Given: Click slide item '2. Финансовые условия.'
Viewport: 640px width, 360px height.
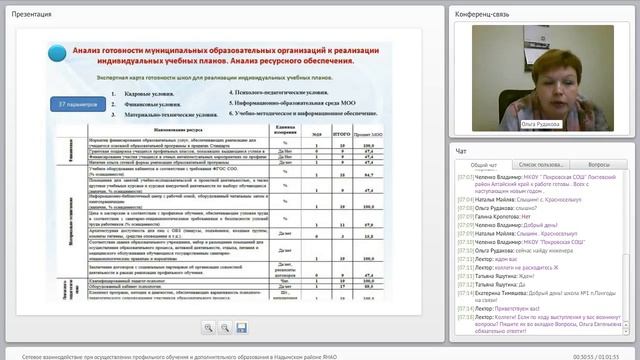Looking at the screenshot, I should coord(146,104).
